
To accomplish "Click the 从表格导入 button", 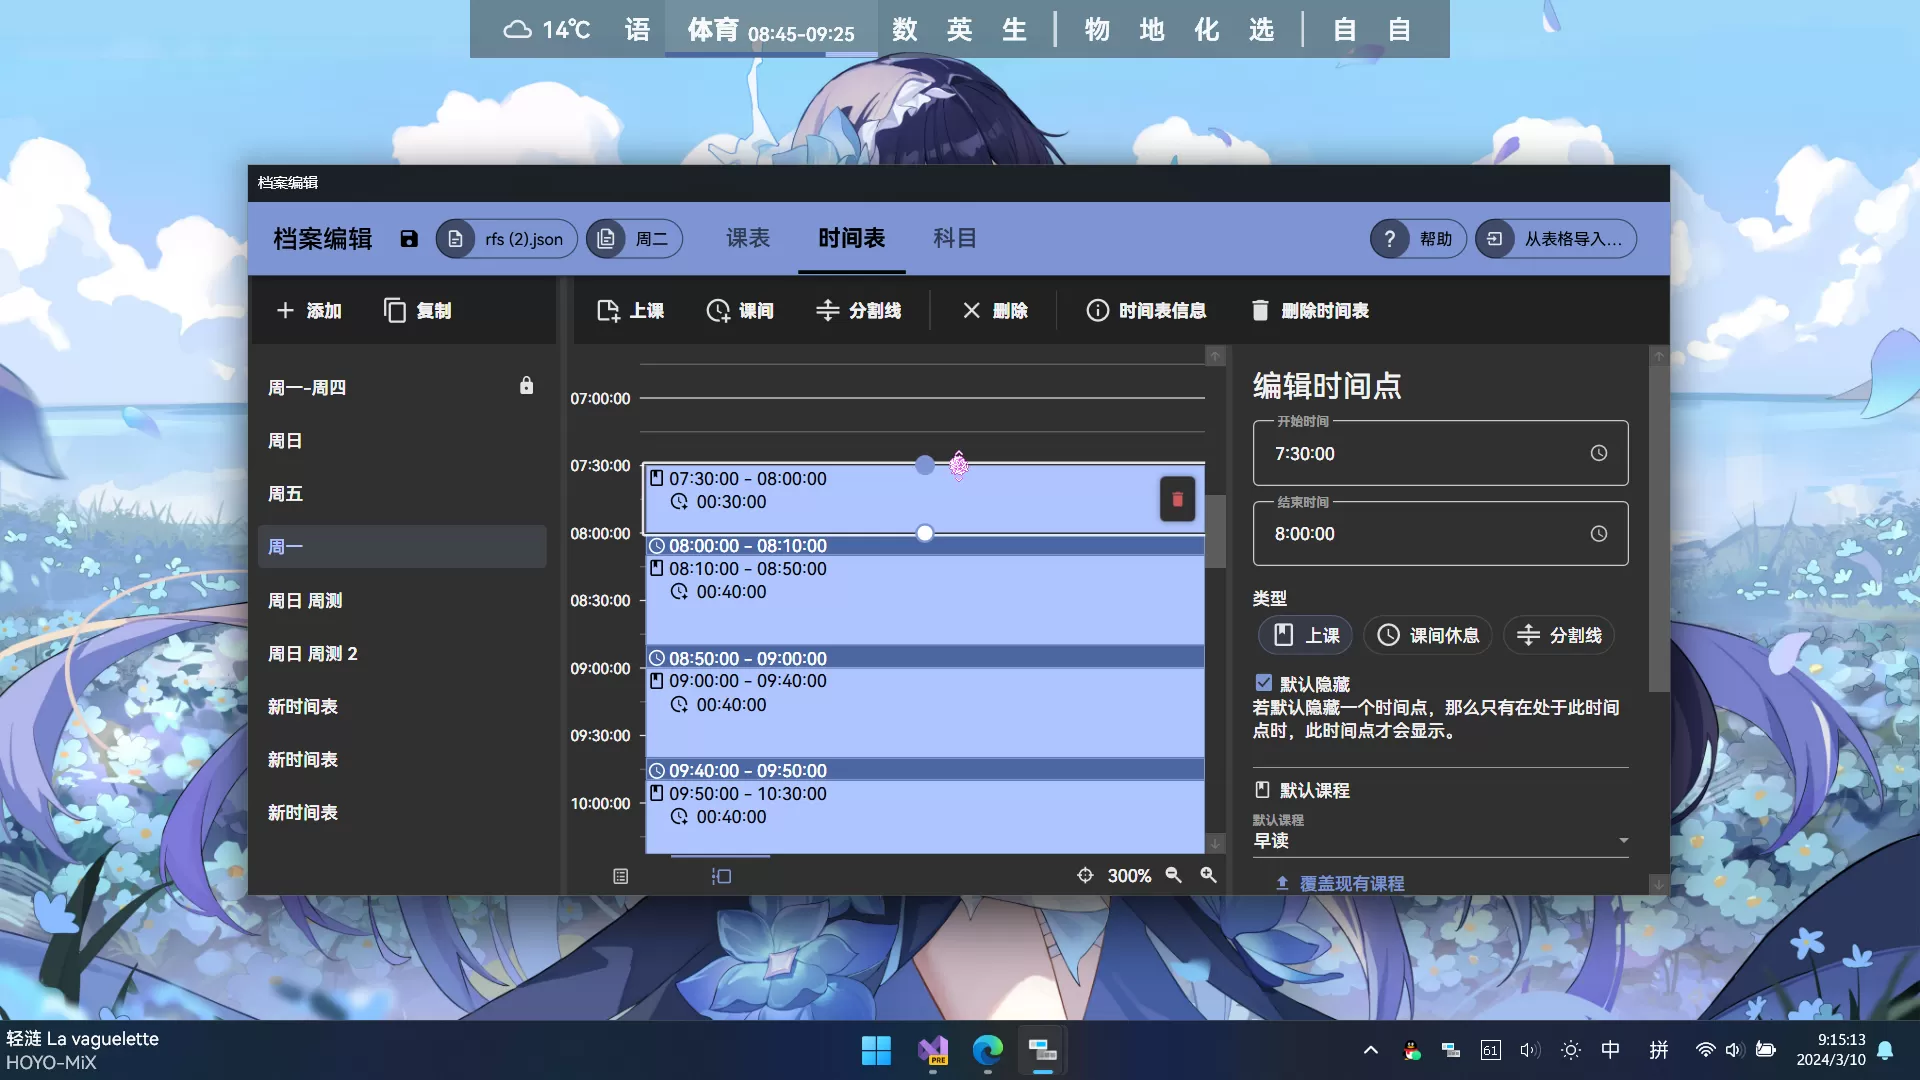I will pos(1554,238).
